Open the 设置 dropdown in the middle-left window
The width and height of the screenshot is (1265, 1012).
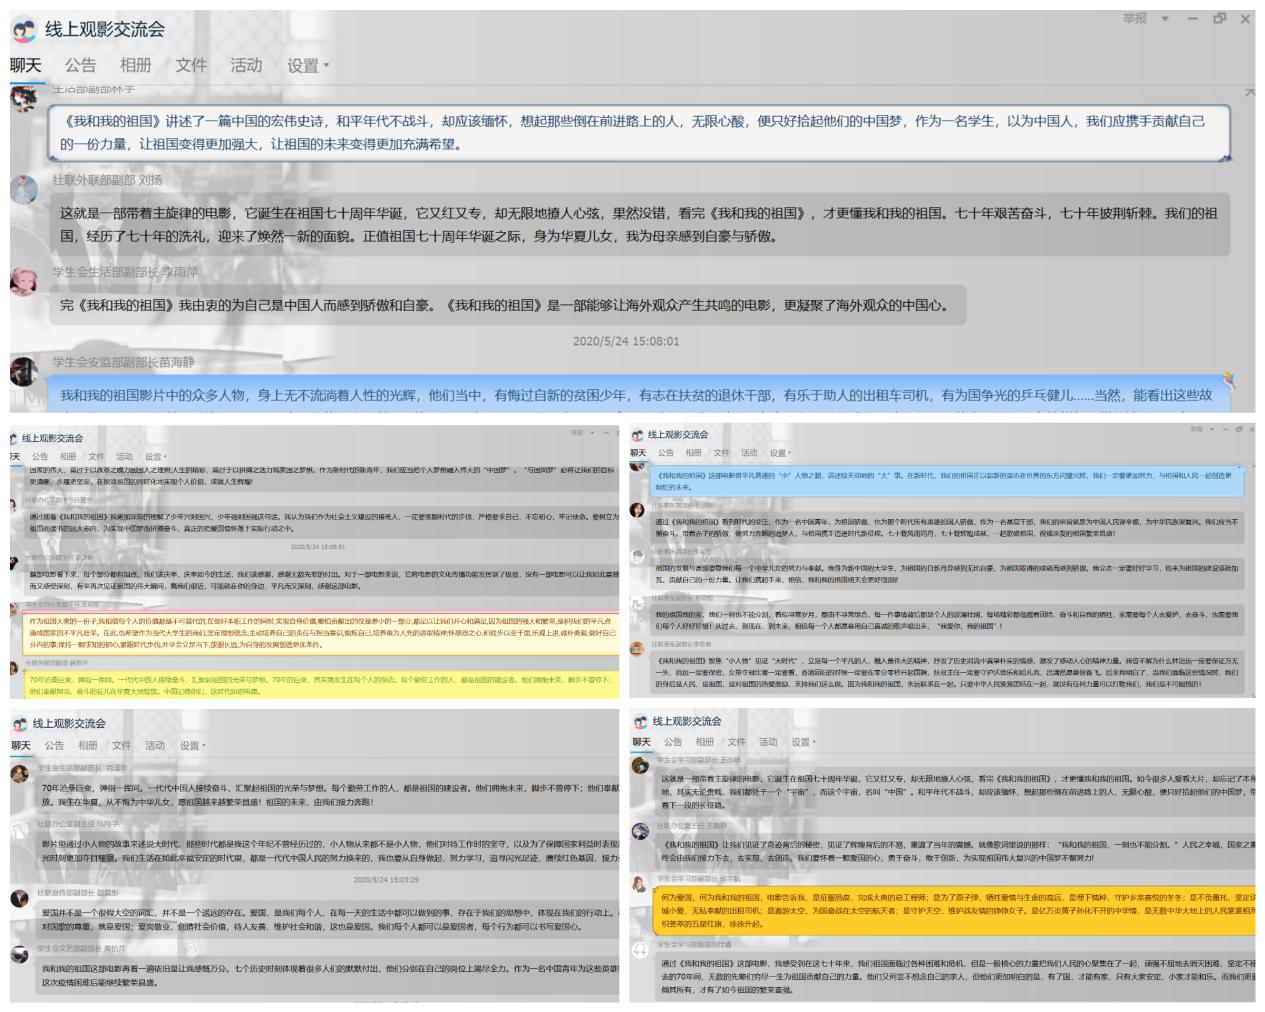(154, 457)
